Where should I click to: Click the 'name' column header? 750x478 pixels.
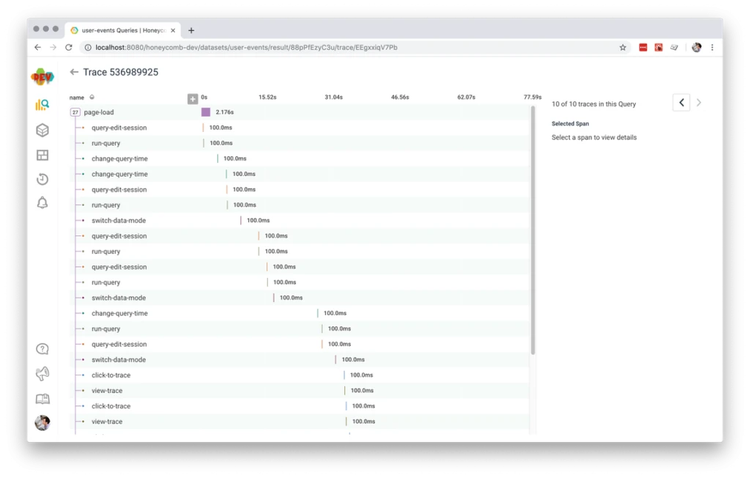[77, 98]
